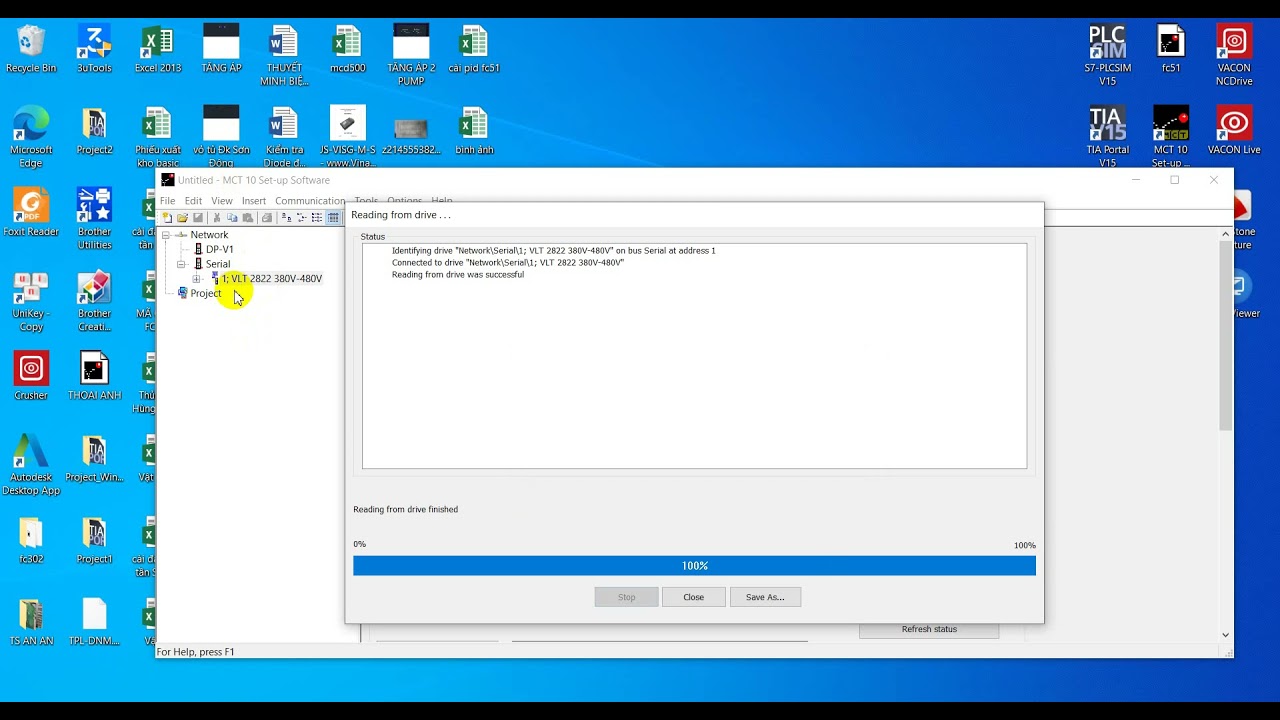Image resolution: width=1280 pixels, height=720 pixels.
Task: Open Crusher desktop icon
Action: [31, 376]
